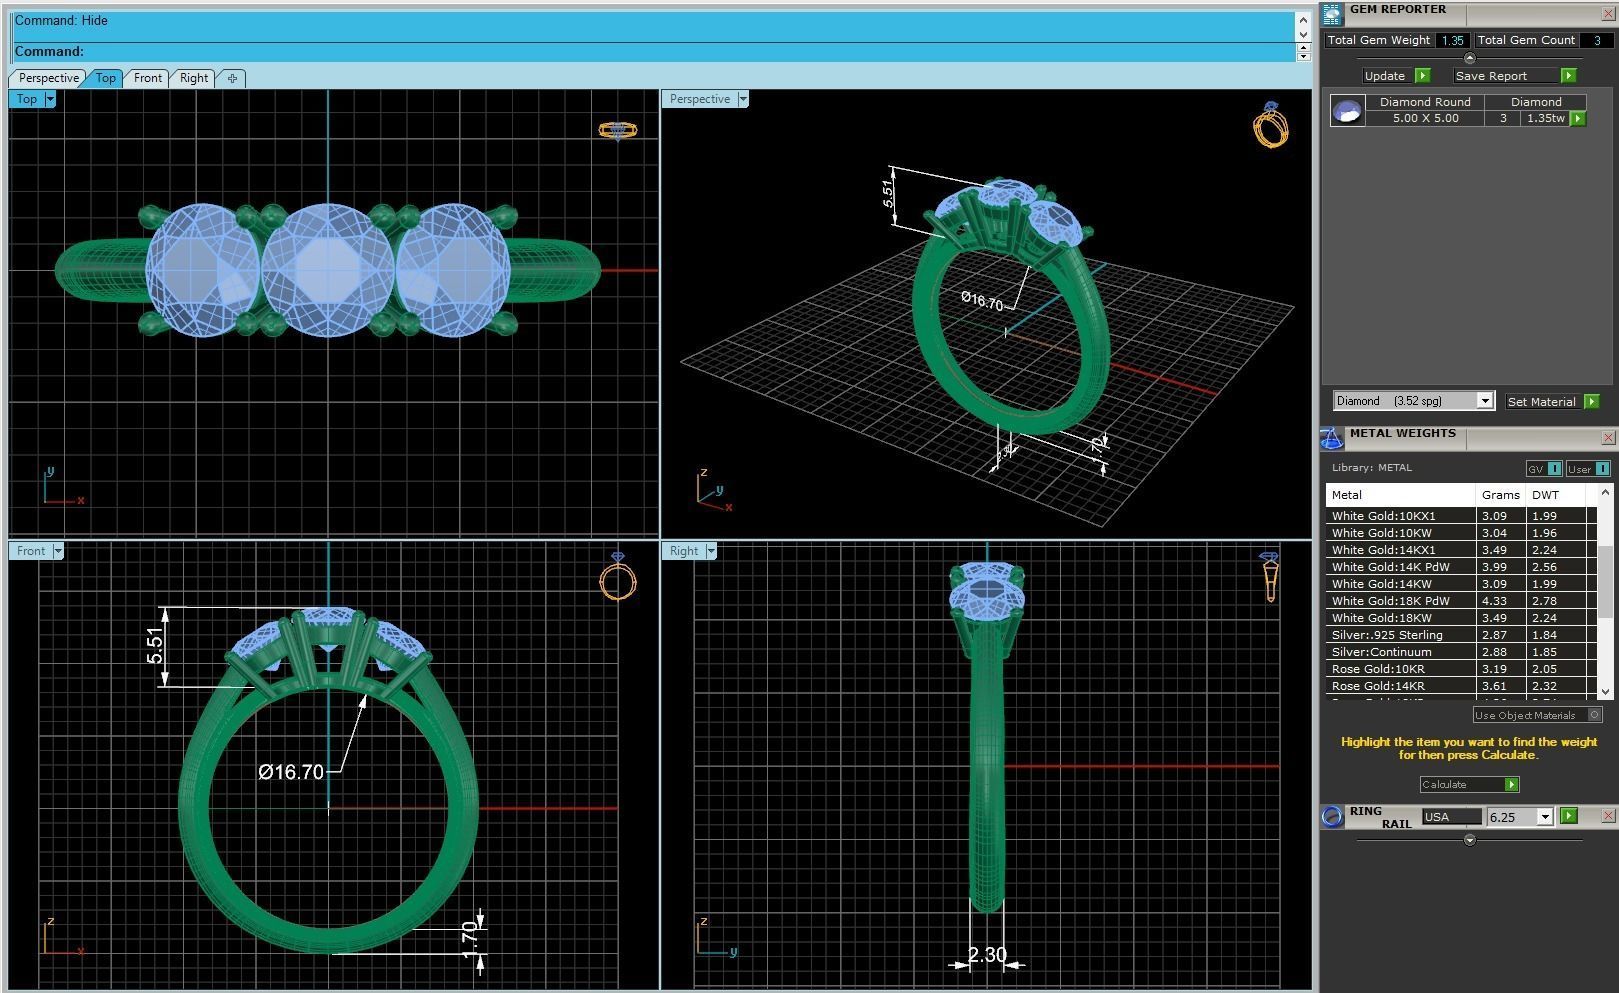Viewport: 1619px width, 993px height.
Task: Switch to the Front tab
Action: pyautogui.click(x=147, y=78)
